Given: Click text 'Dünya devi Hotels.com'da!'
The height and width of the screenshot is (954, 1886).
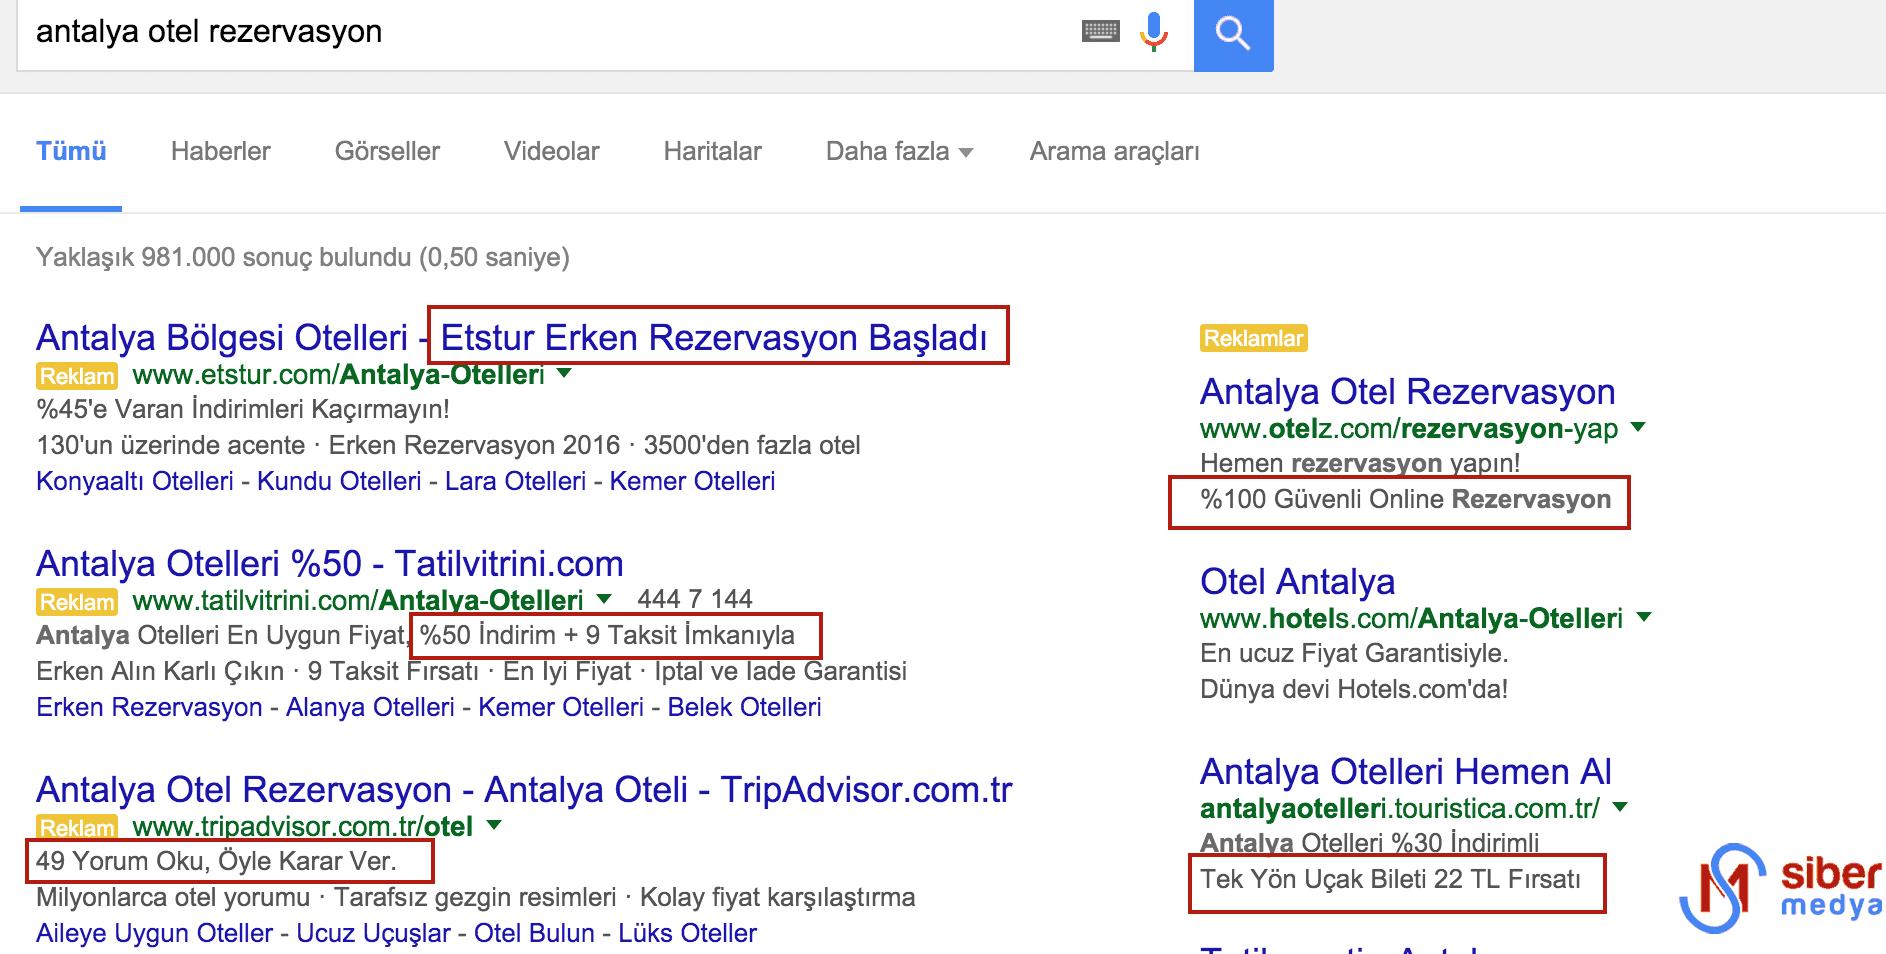Looking at the screenshot, I should tap(1354, 689).
